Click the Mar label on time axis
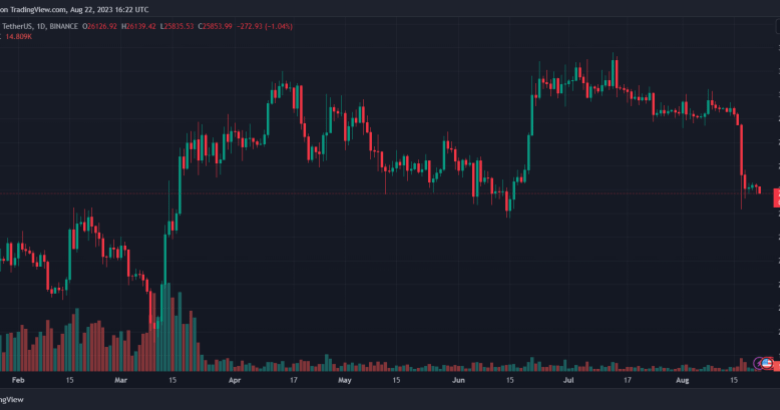This screenshot has width=780, height=410. click(x=121, y=381)
